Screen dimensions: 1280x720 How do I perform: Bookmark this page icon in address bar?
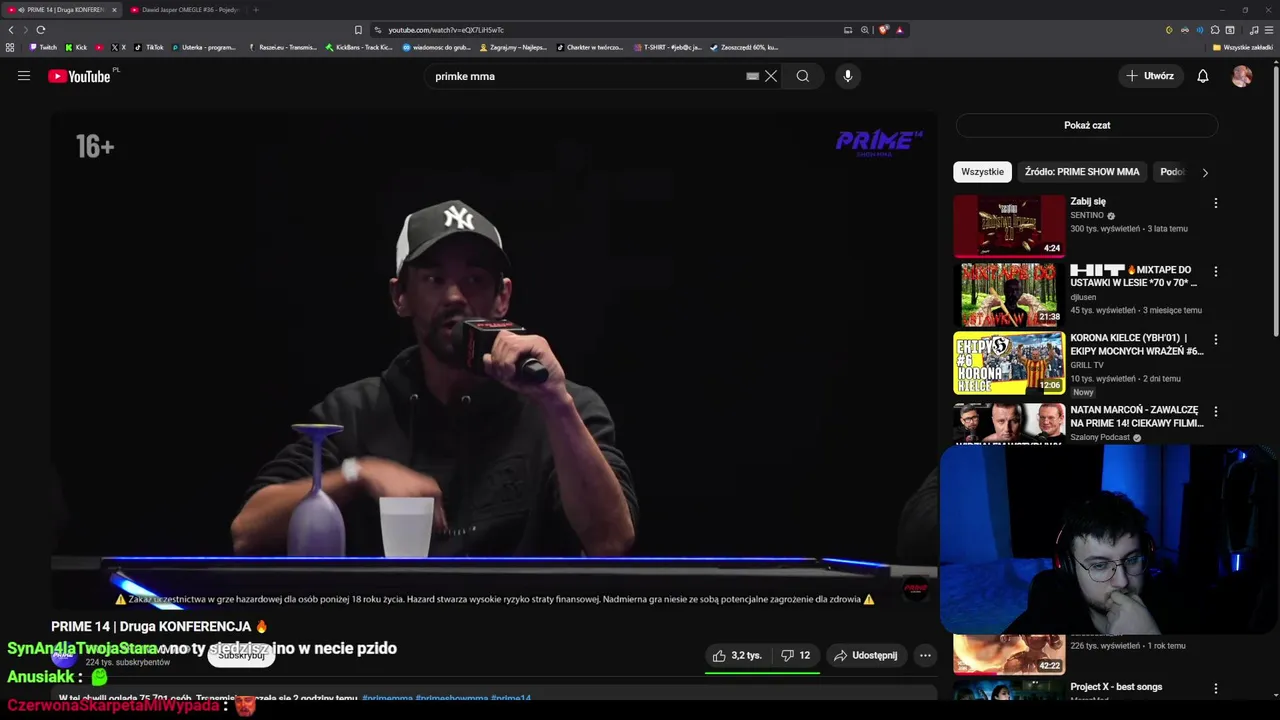[x=358, y=30]
